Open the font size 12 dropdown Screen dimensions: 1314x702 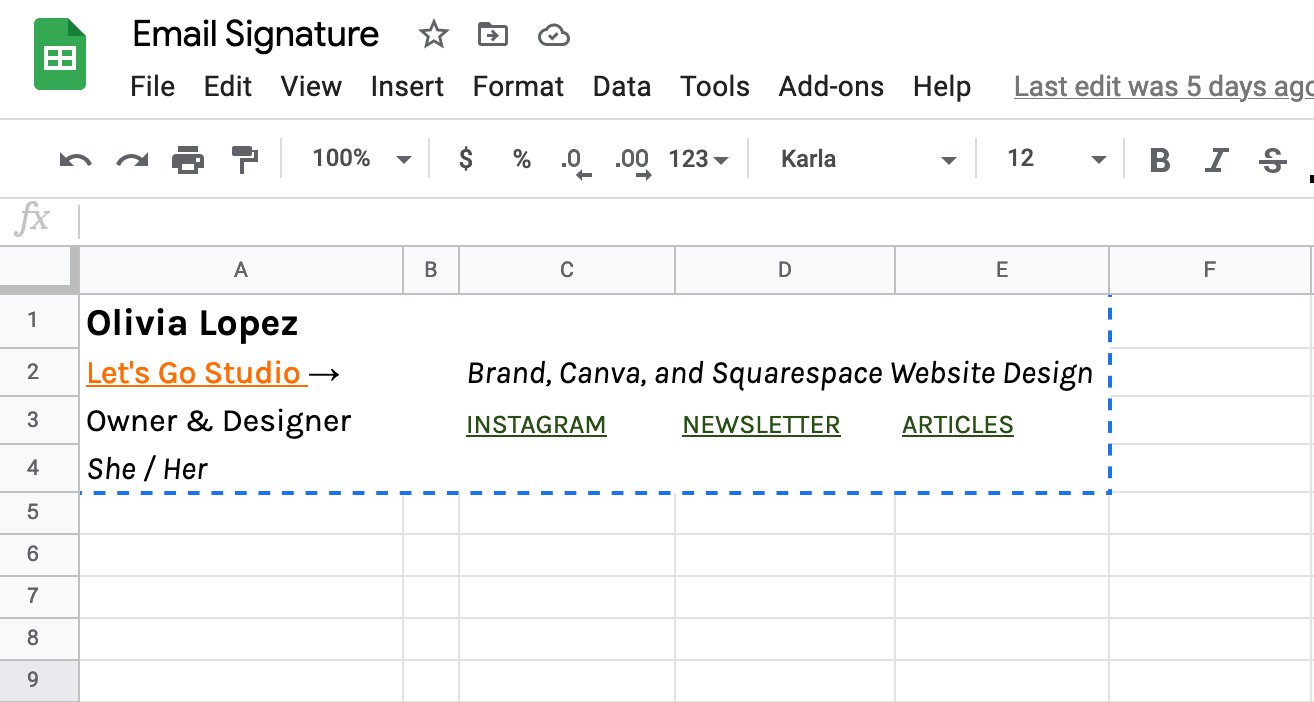(x=1056, y=159)
